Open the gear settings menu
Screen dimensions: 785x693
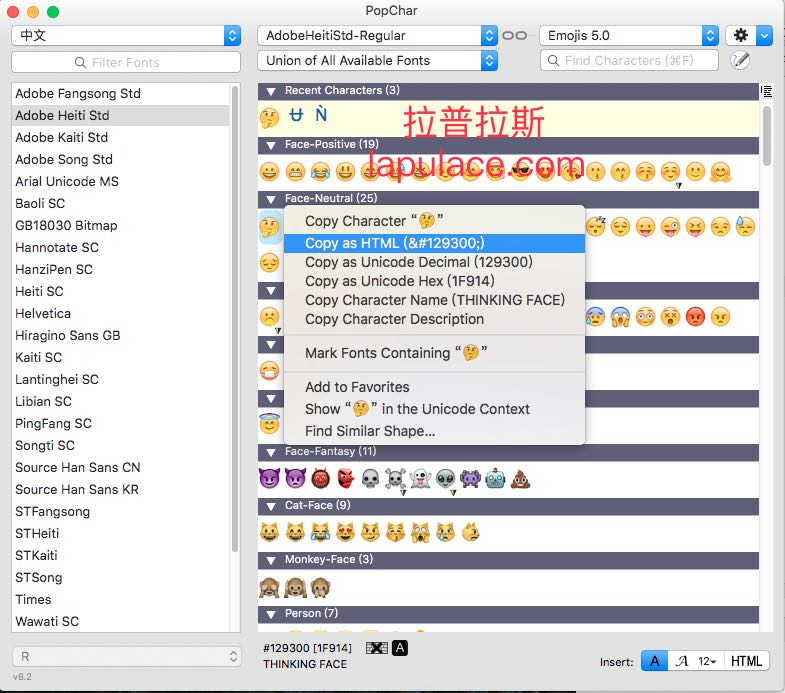740,36
